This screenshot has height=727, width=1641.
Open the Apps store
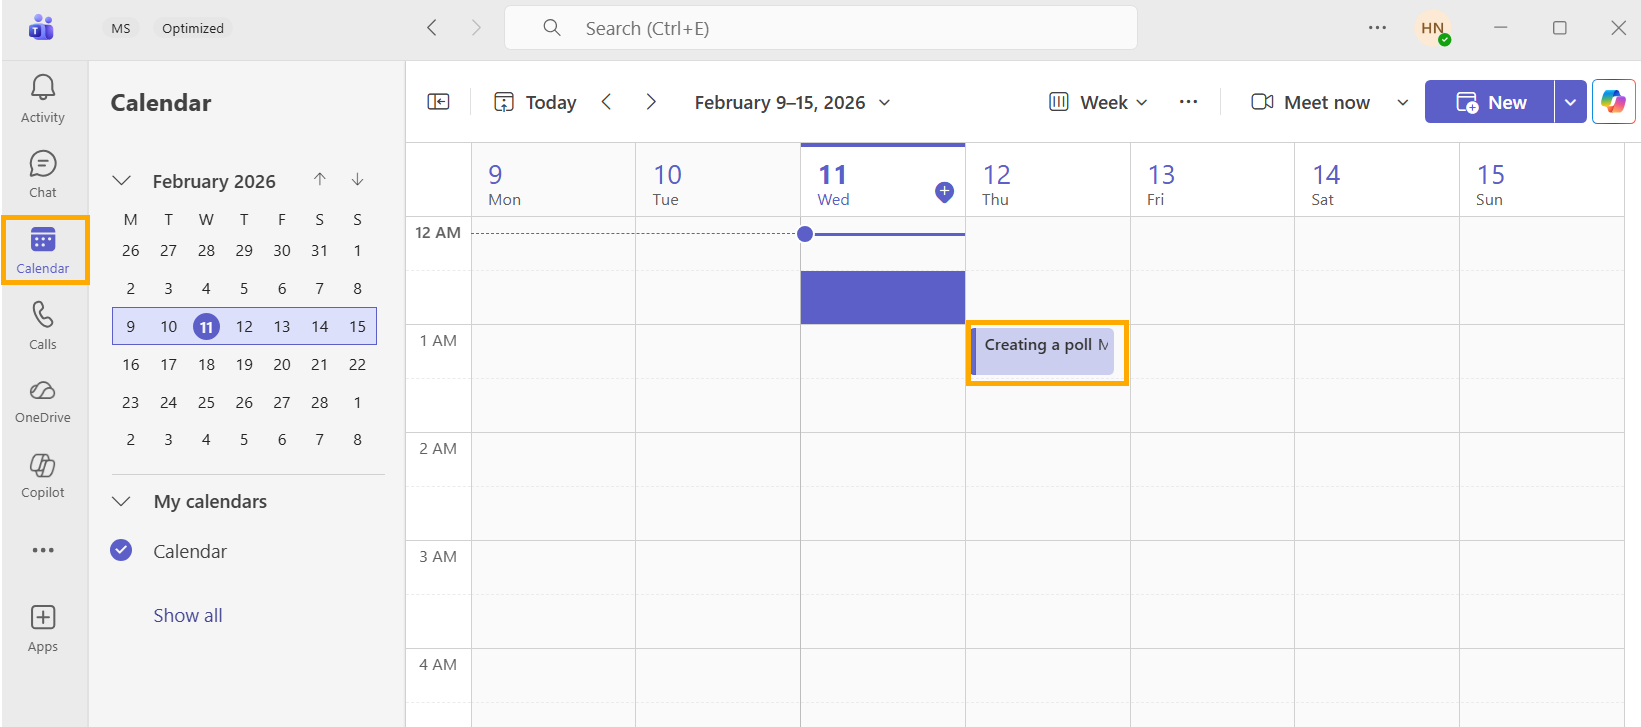point(43,629)
